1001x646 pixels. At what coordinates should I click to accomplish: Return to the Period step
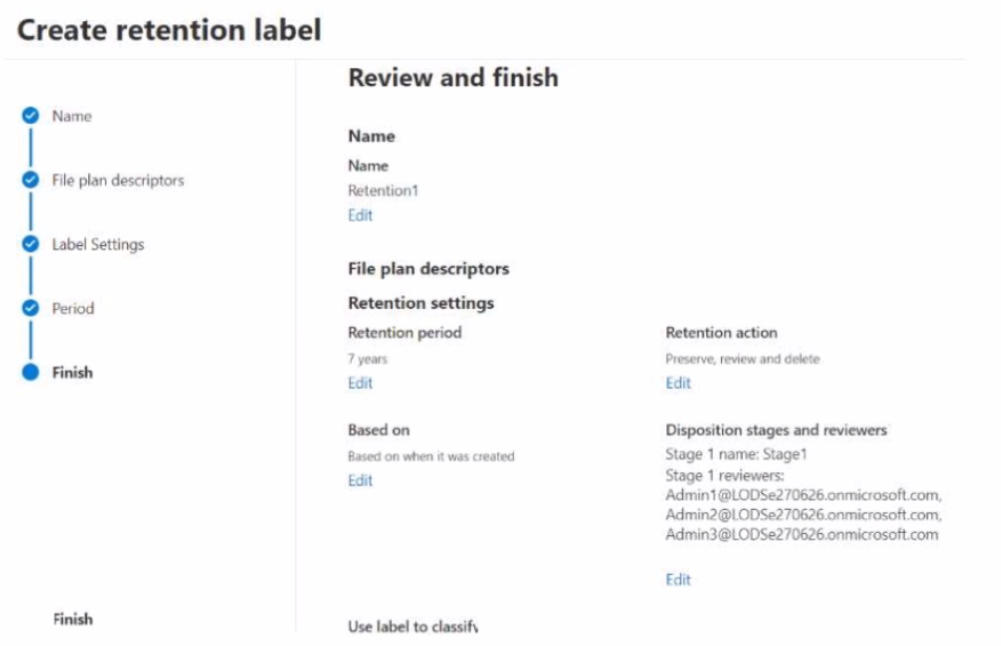click(73, 308)
